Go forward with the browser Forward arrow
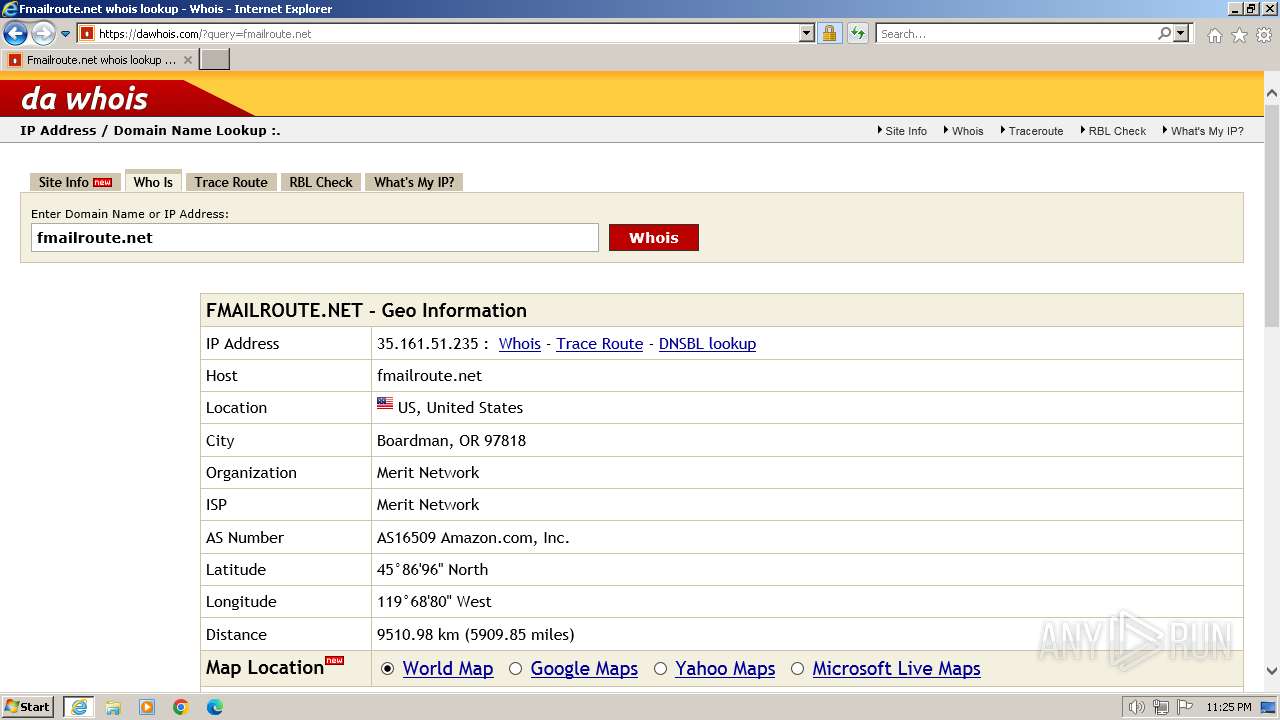The height and width of the screenshot is (720, 1280). 43,34
